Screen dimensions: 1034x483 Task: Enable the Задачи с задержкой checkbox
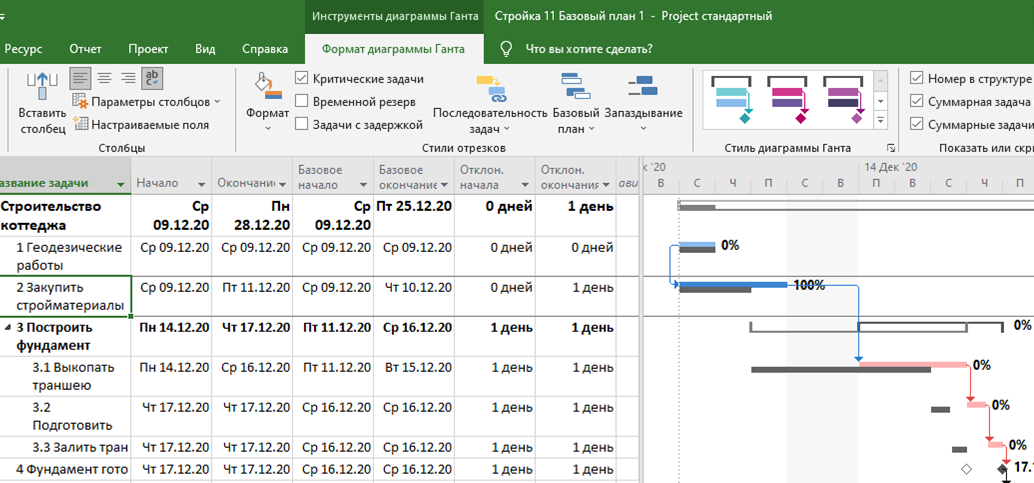pos(302,124)
